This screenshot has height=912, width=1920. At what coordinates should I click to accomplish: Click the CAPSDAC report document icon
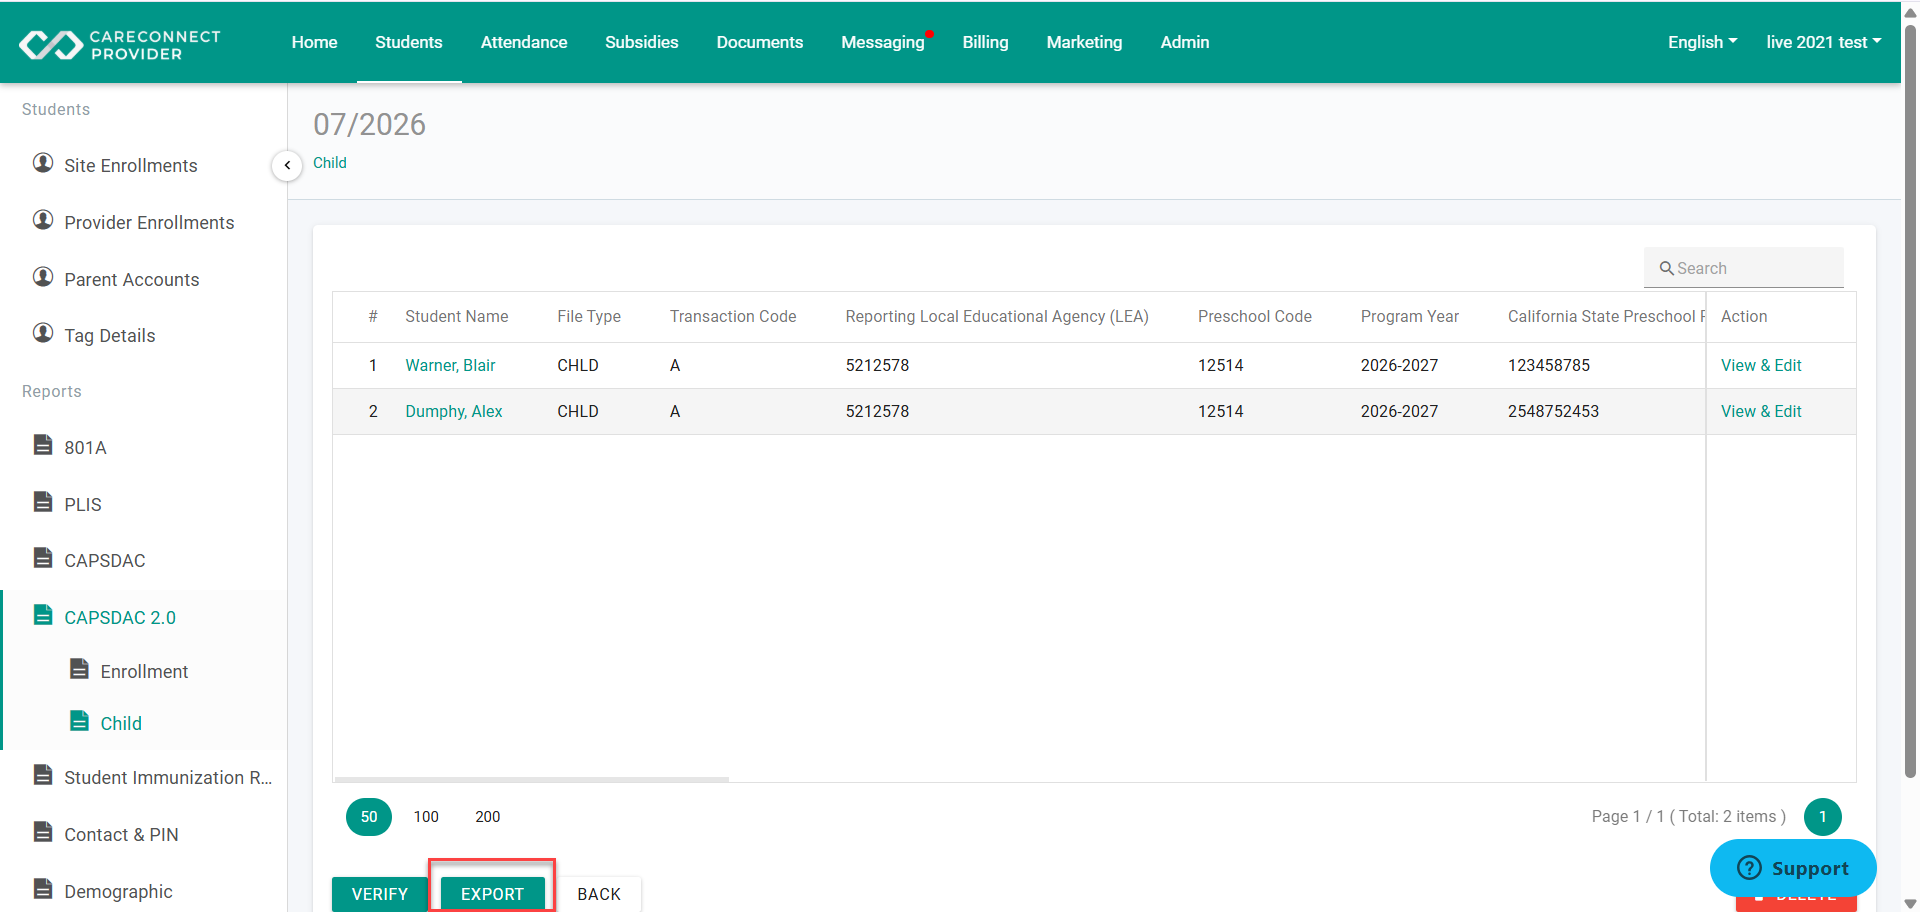click(43, 557)
